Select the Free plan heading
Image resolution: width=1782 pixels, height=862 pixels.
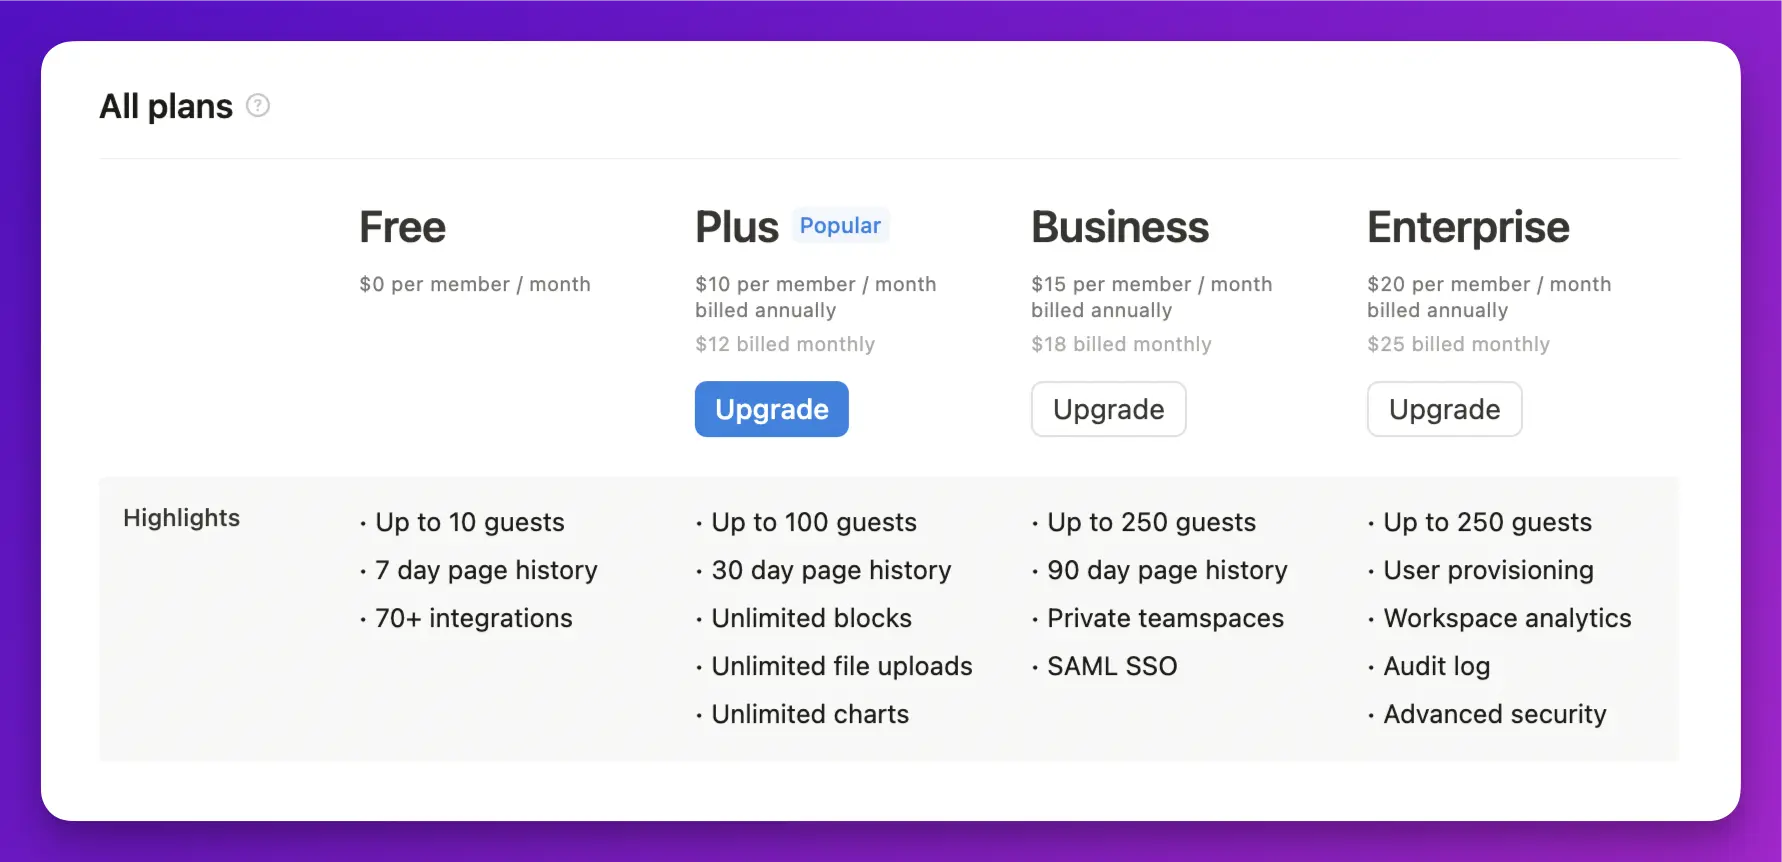[x=403, y=227]
